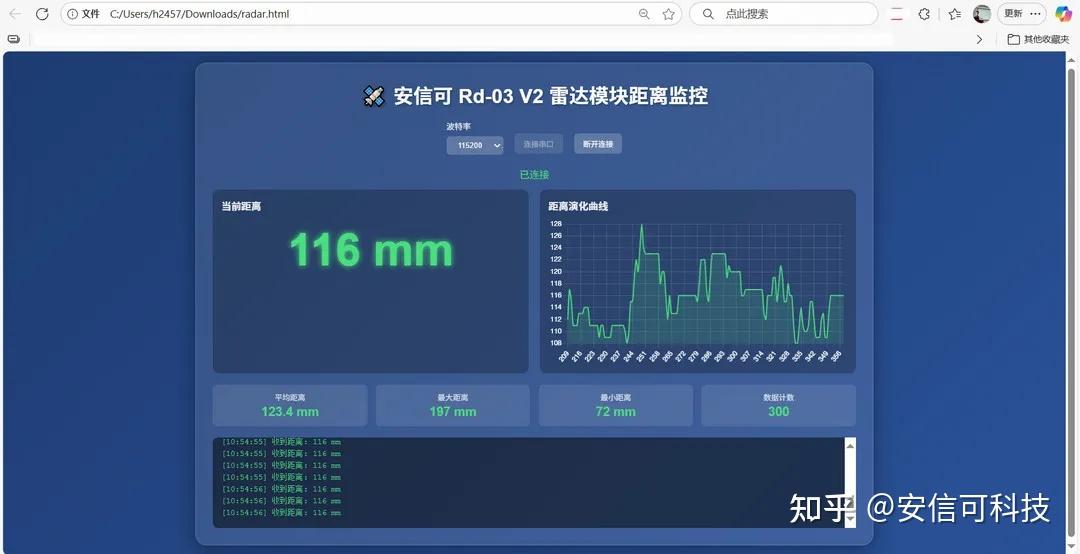Click the log panel scrollbar up arrow
The image size is (1080, 554).
(x=850, y=446)
